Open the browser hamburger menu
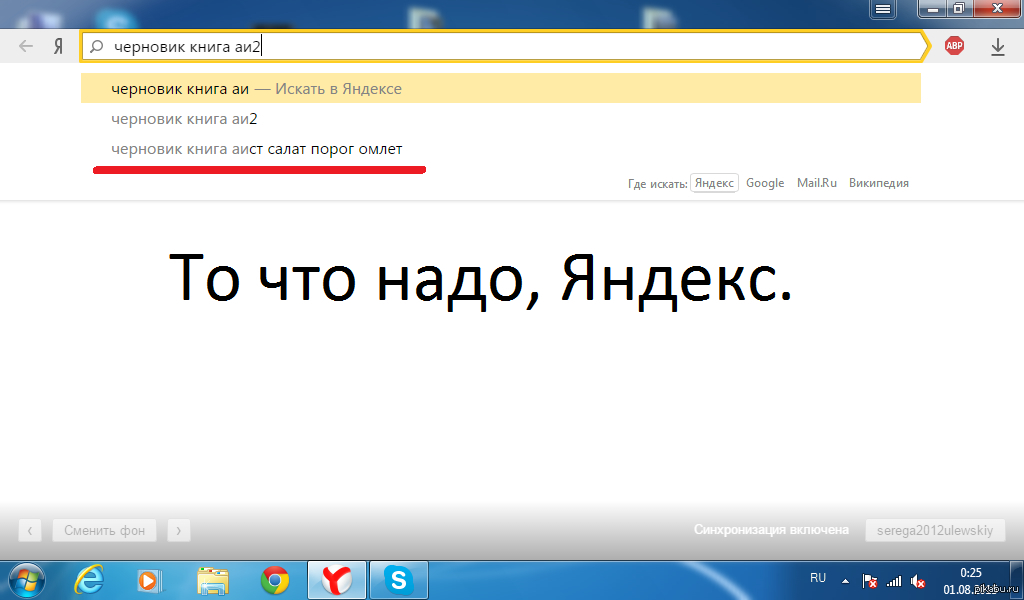The height and width of the screenshot is (600, 1024). [883, 8]
